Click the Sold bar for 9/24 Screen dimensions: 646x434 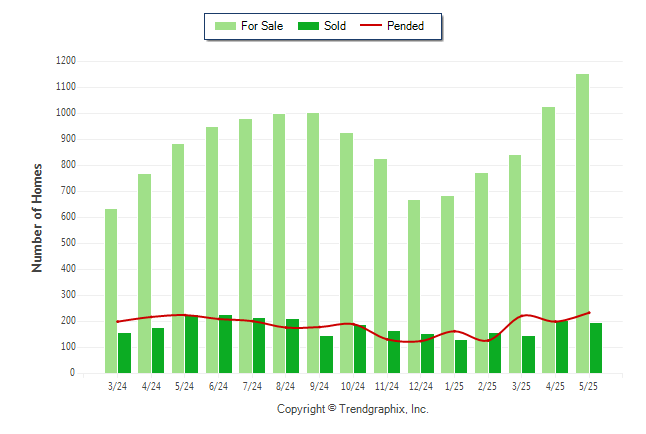[x=327, y=354]
